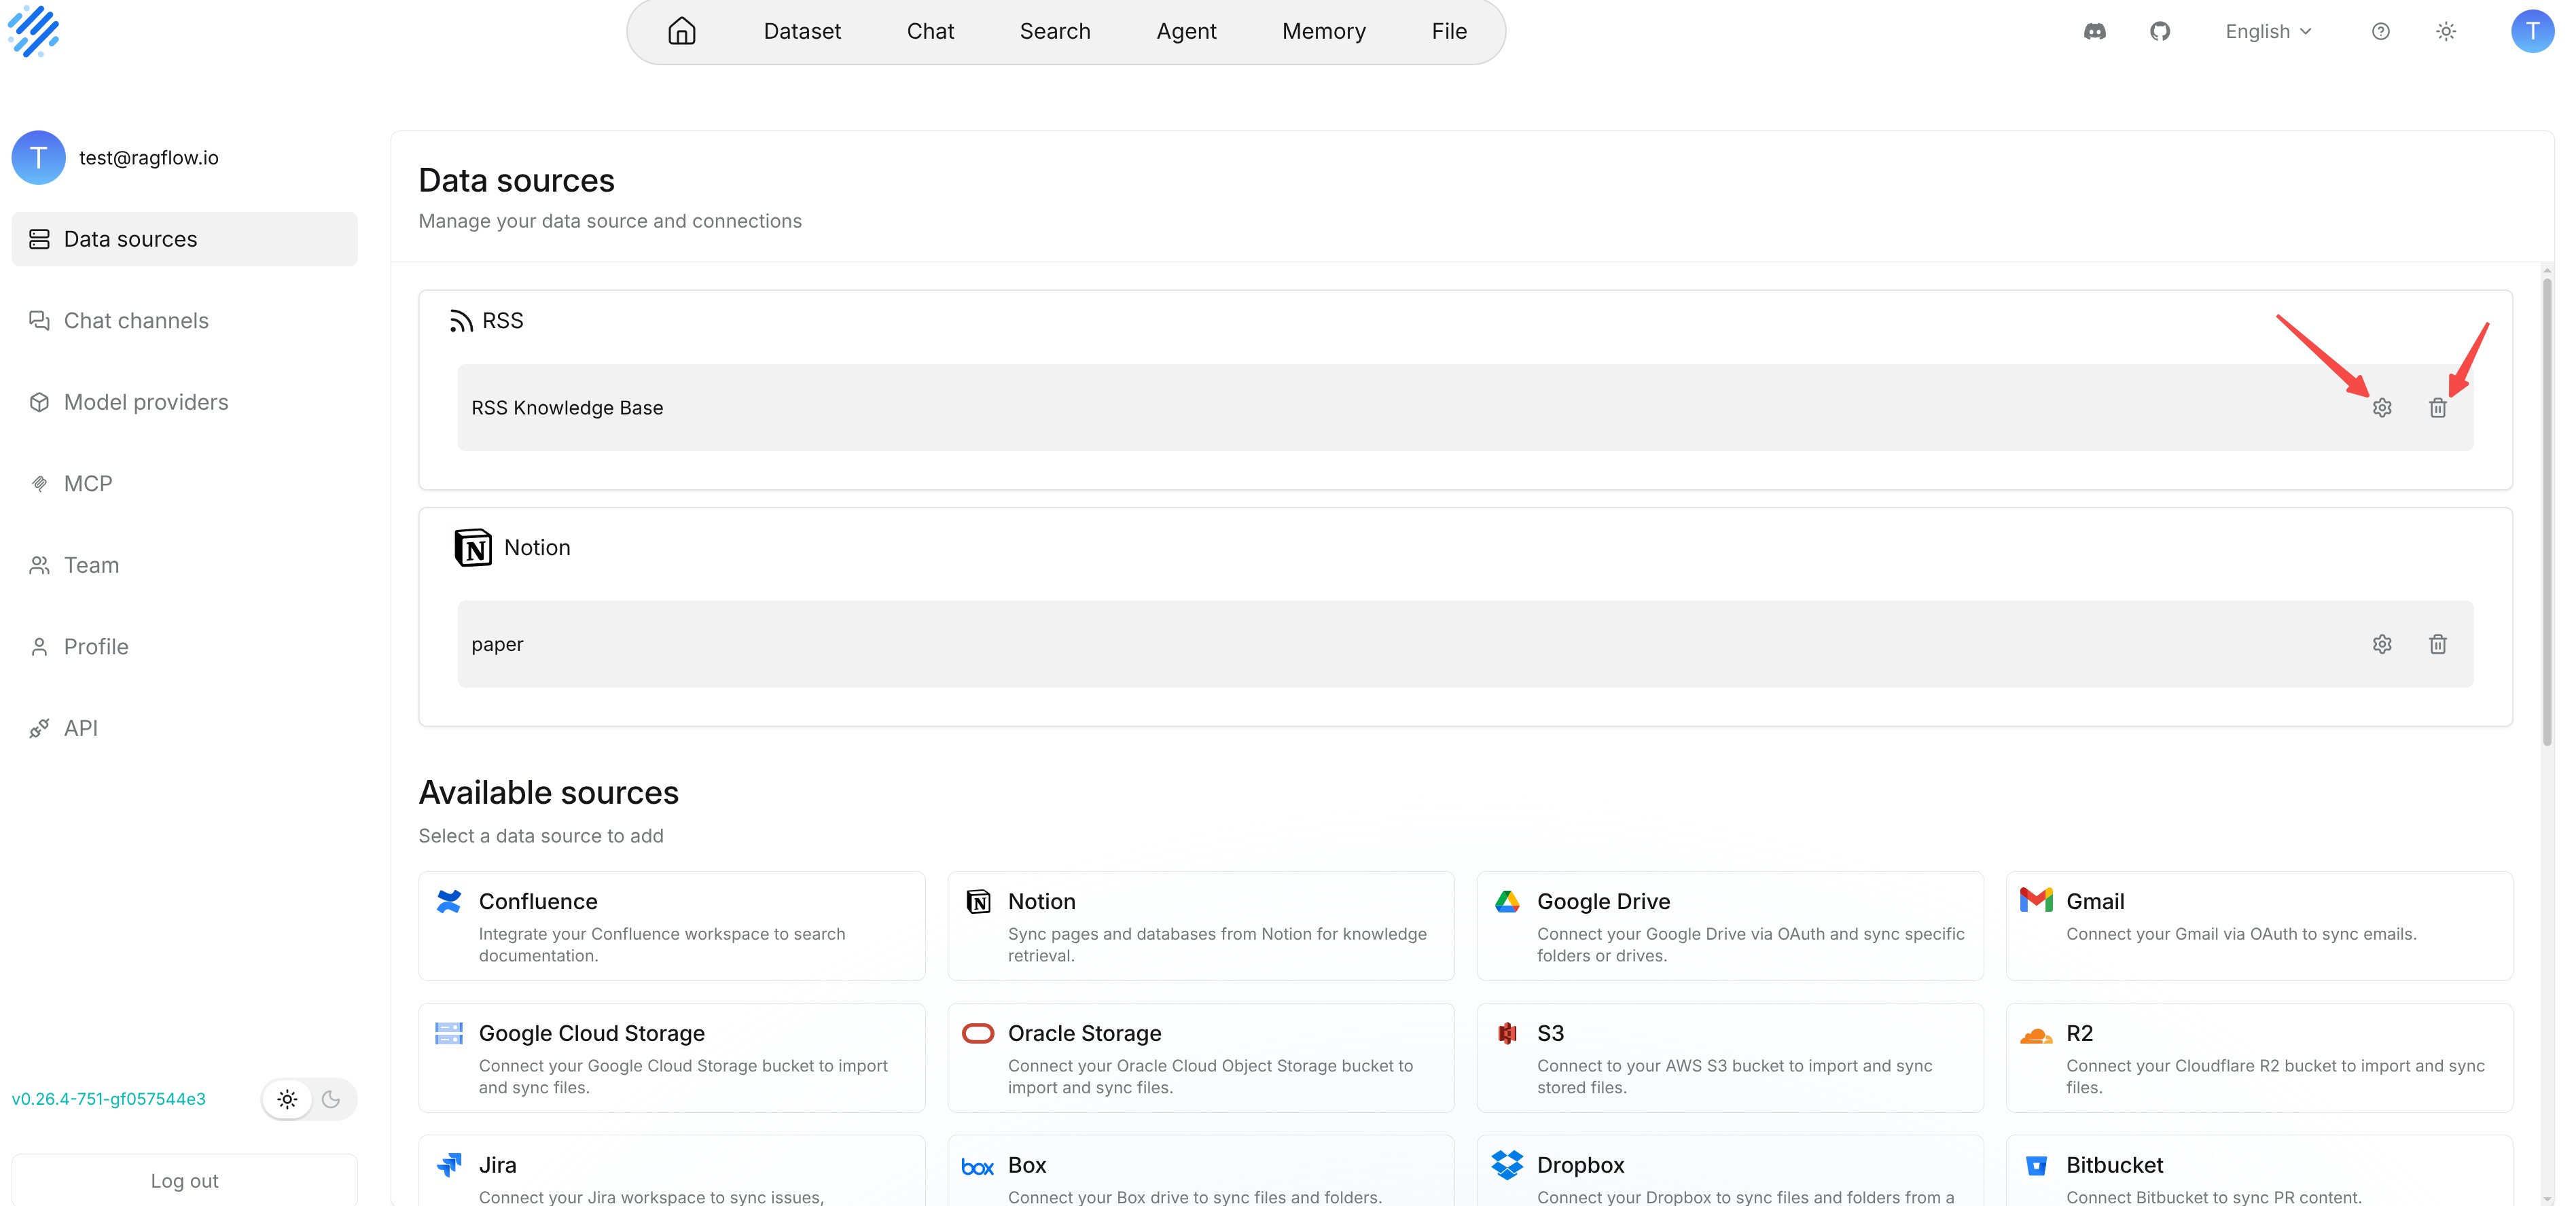Open the Memory tab

click(1324, 31)
